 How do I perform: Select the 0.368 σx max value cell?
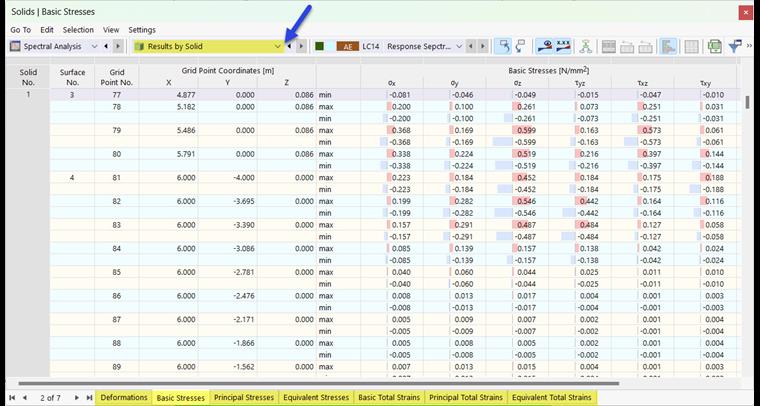392,130
